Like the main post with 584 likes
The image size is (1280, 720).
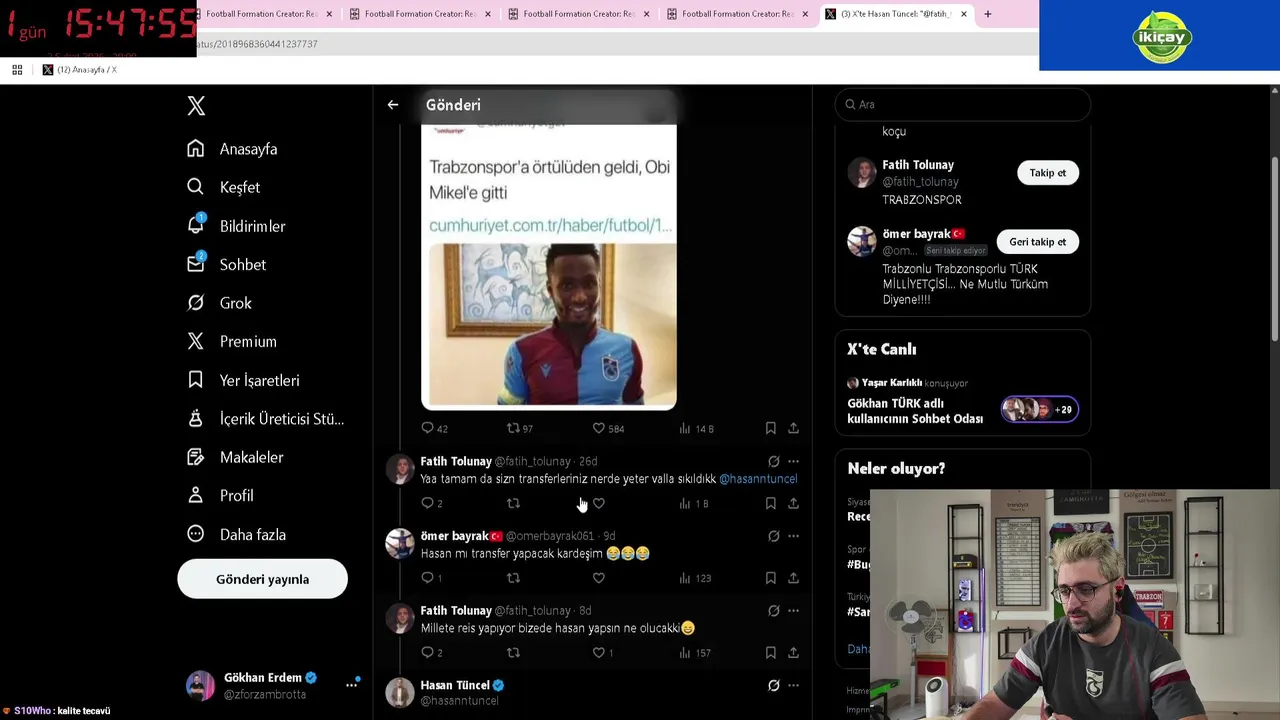[x=607, y=428]
